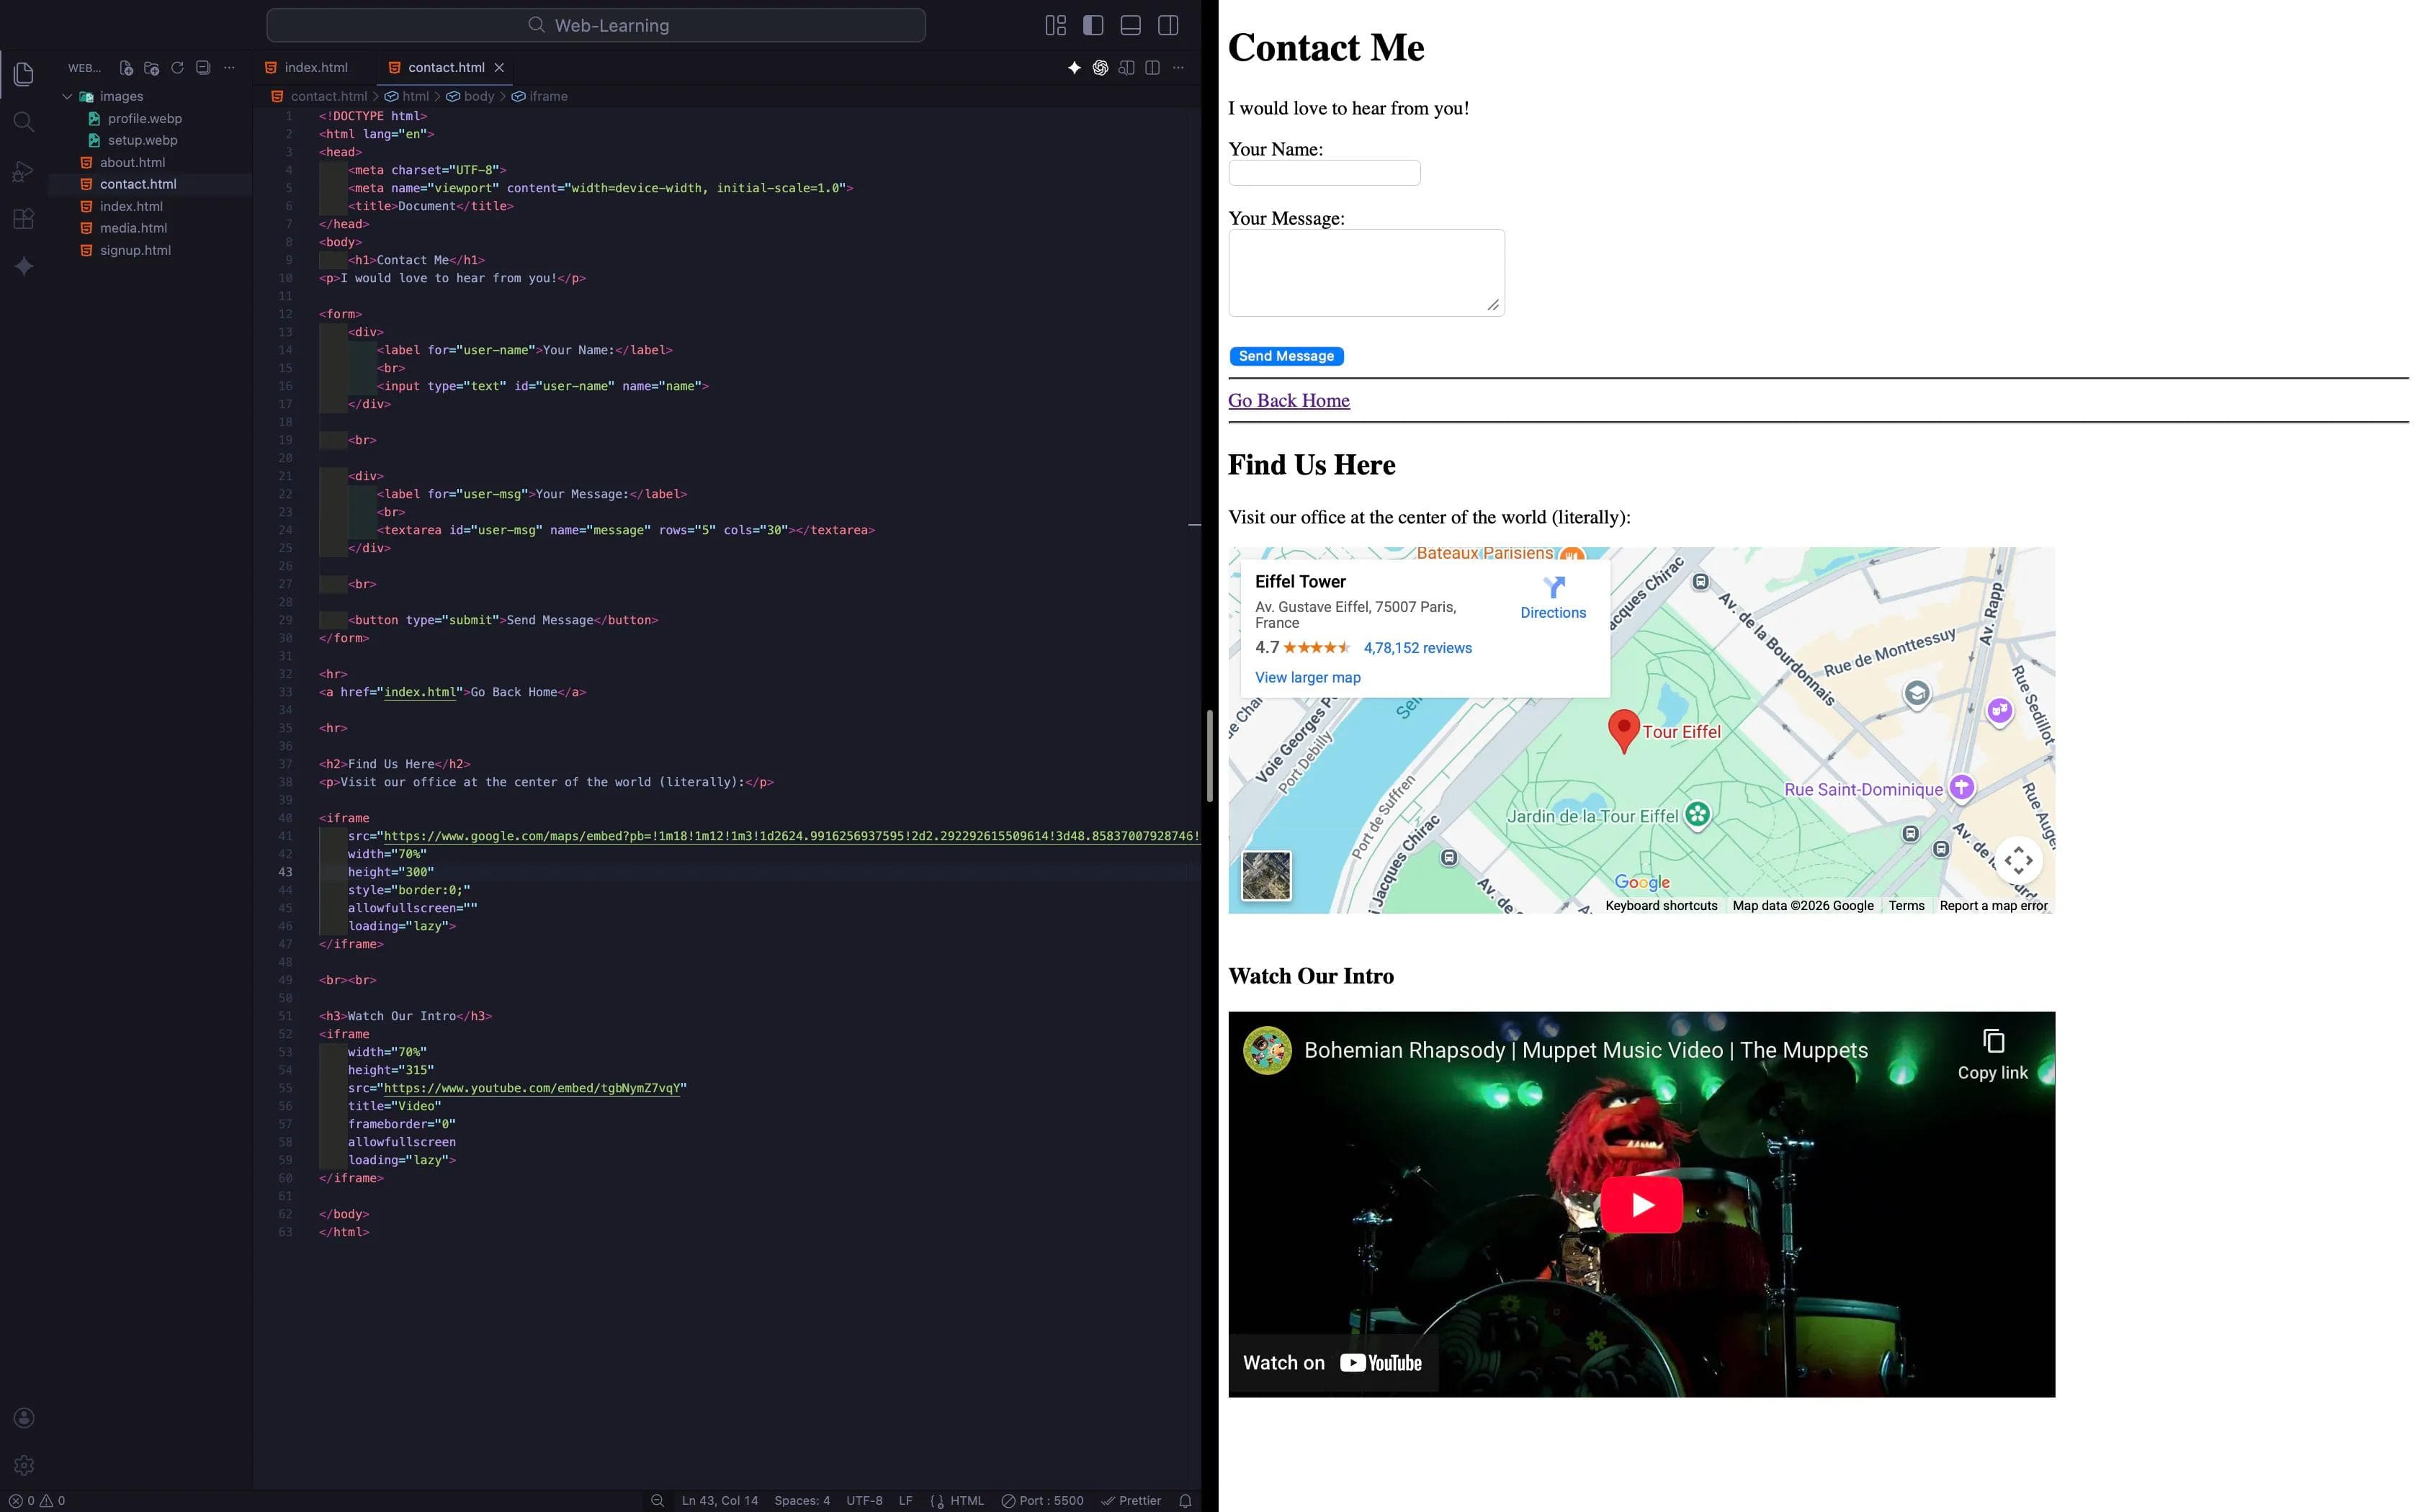The height and width of the screenshot is (1512, 2420).
Task: Click the New Folder icon in explorer
Action: (152, 68)
